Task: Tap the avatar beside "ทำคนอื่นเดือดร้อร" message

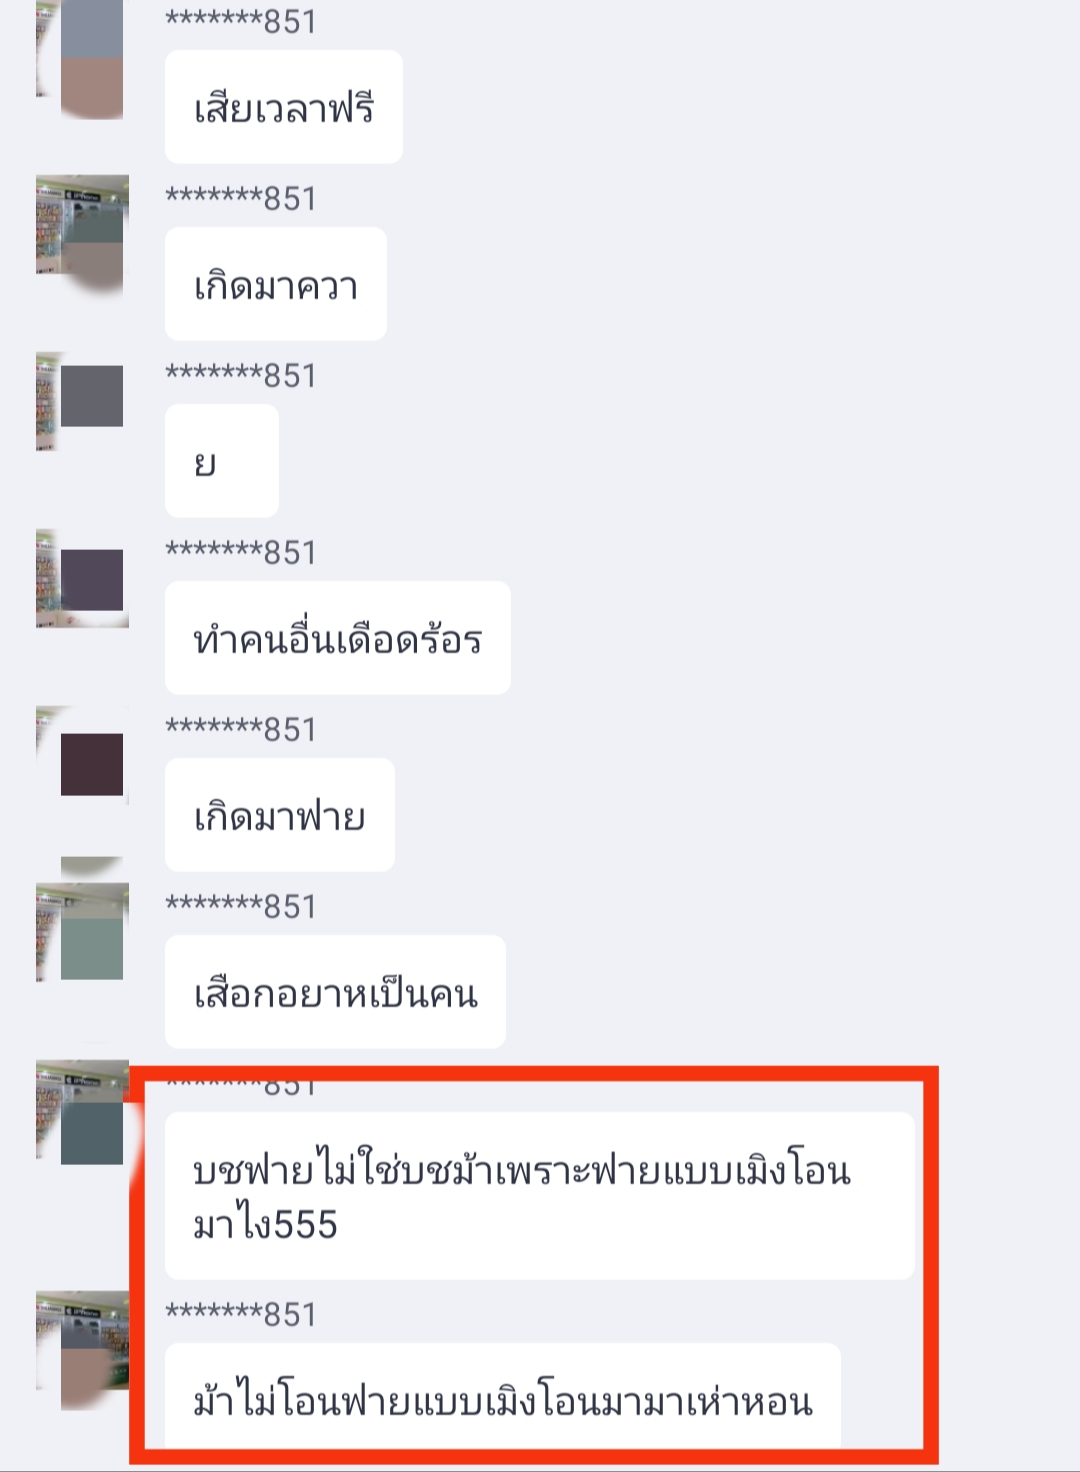Action: pyautogui.click(x=82, y=578)
